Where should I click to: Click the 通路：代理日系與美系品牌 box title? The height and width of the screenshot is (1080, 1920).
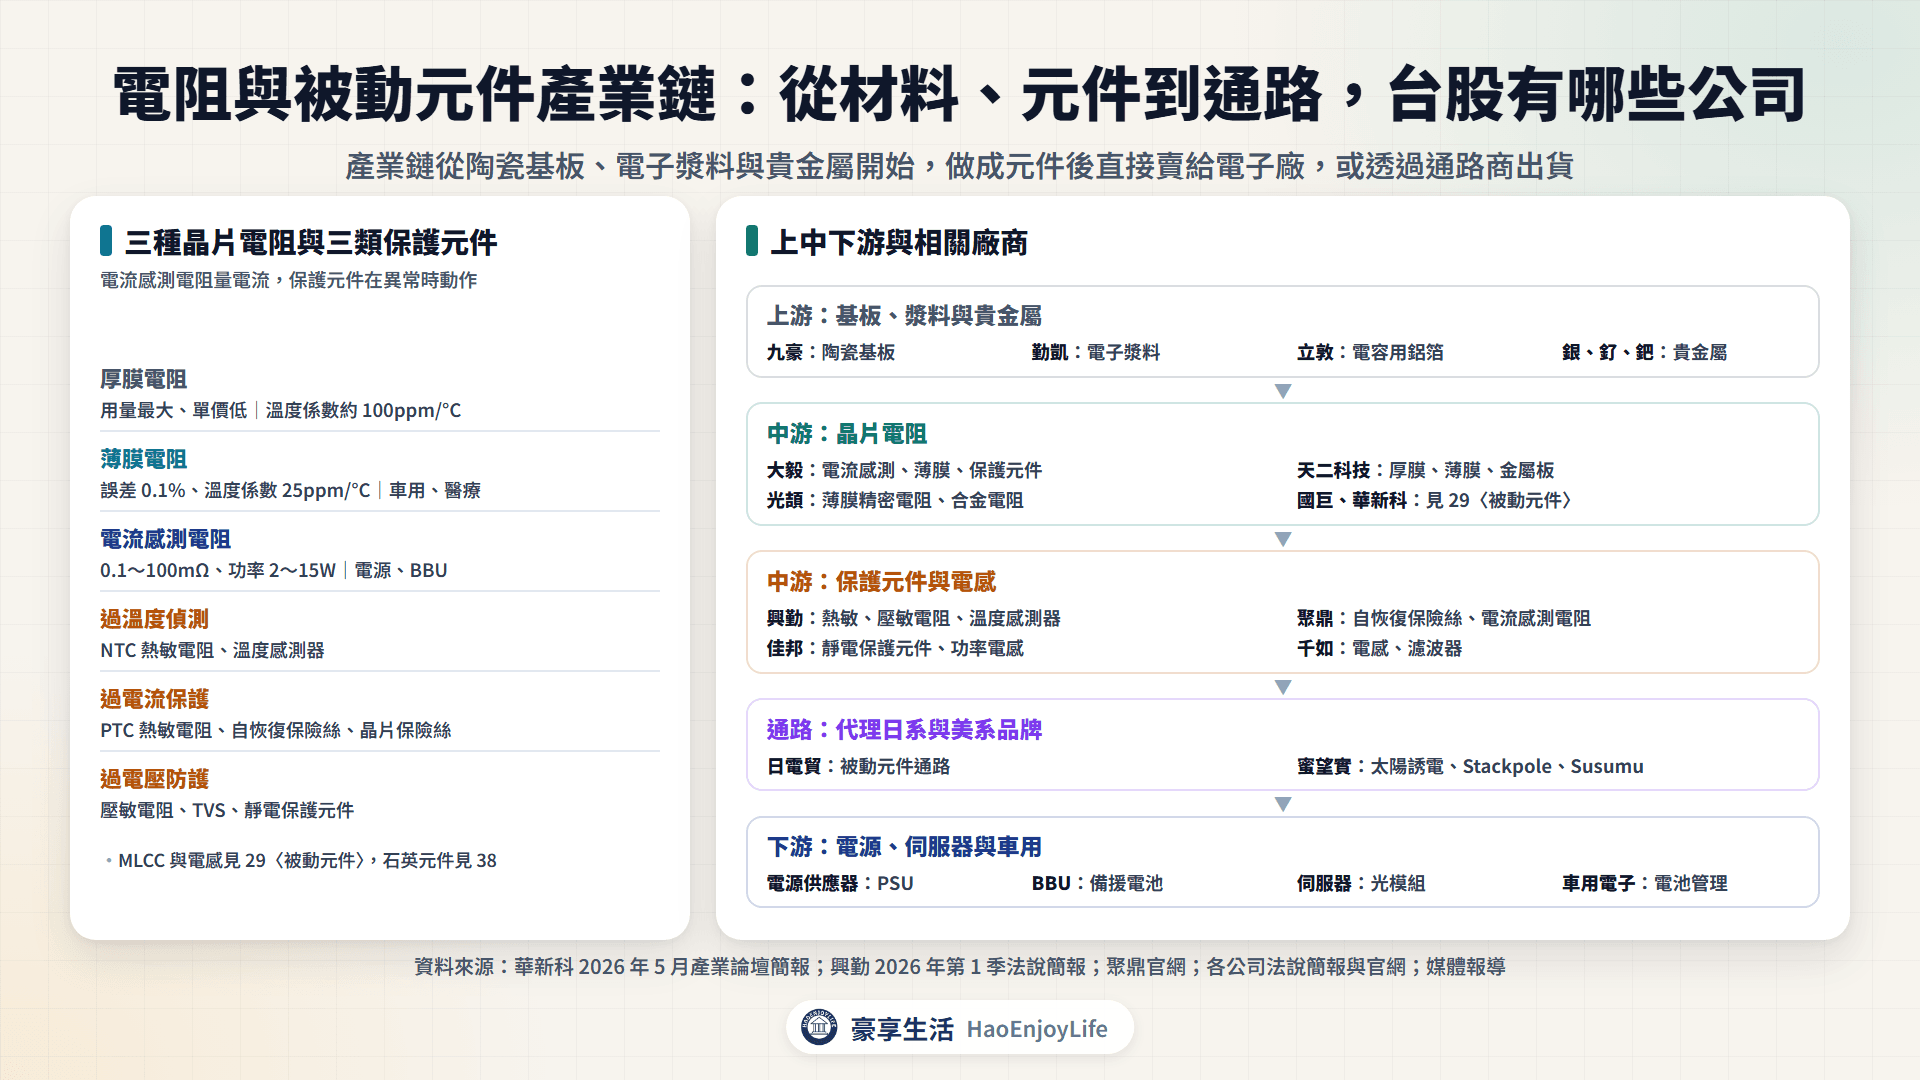pos(905,730)
